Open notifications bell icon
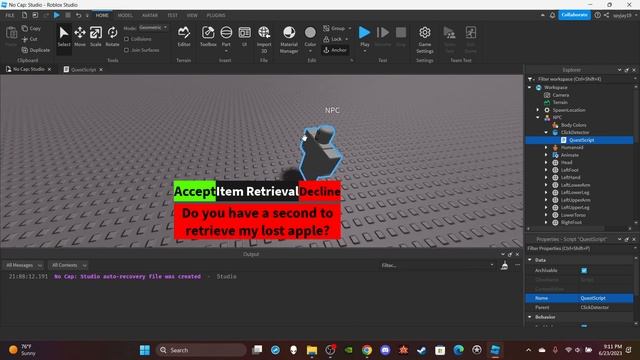 [552, 15]
